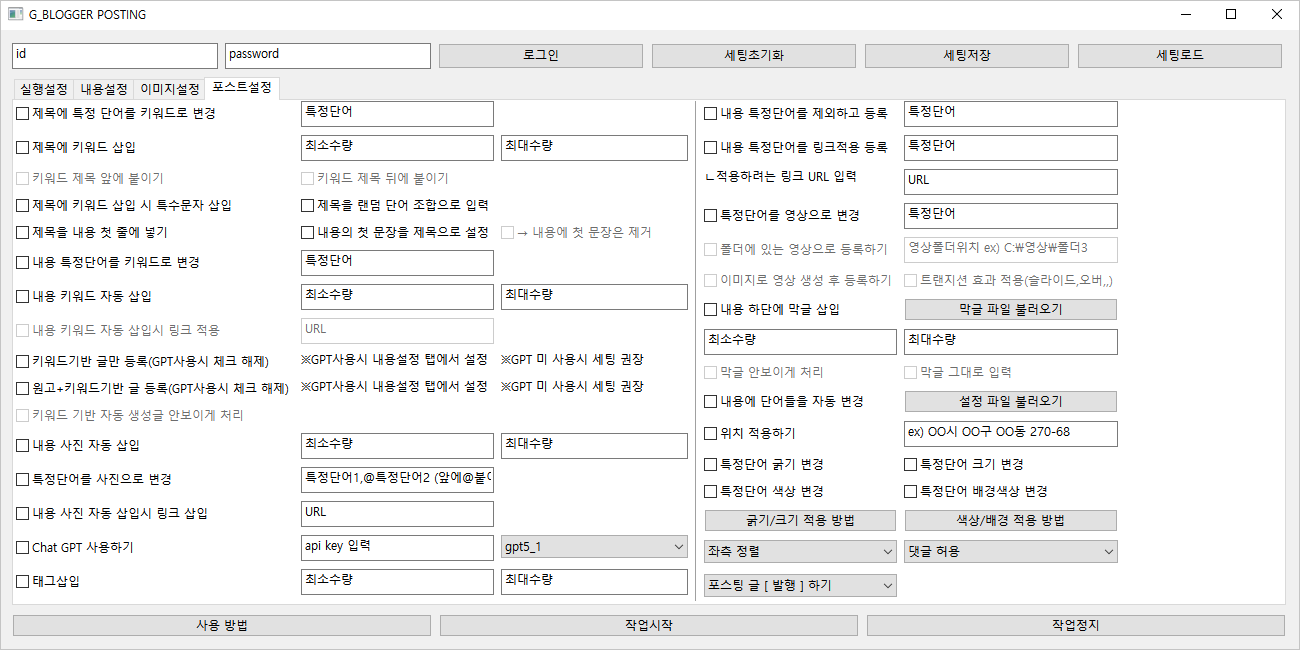Open the '댓글 허용' dropdown
Image resolution: width=1300 pixels, height=650 pixels.
(x=1010, y=552)
